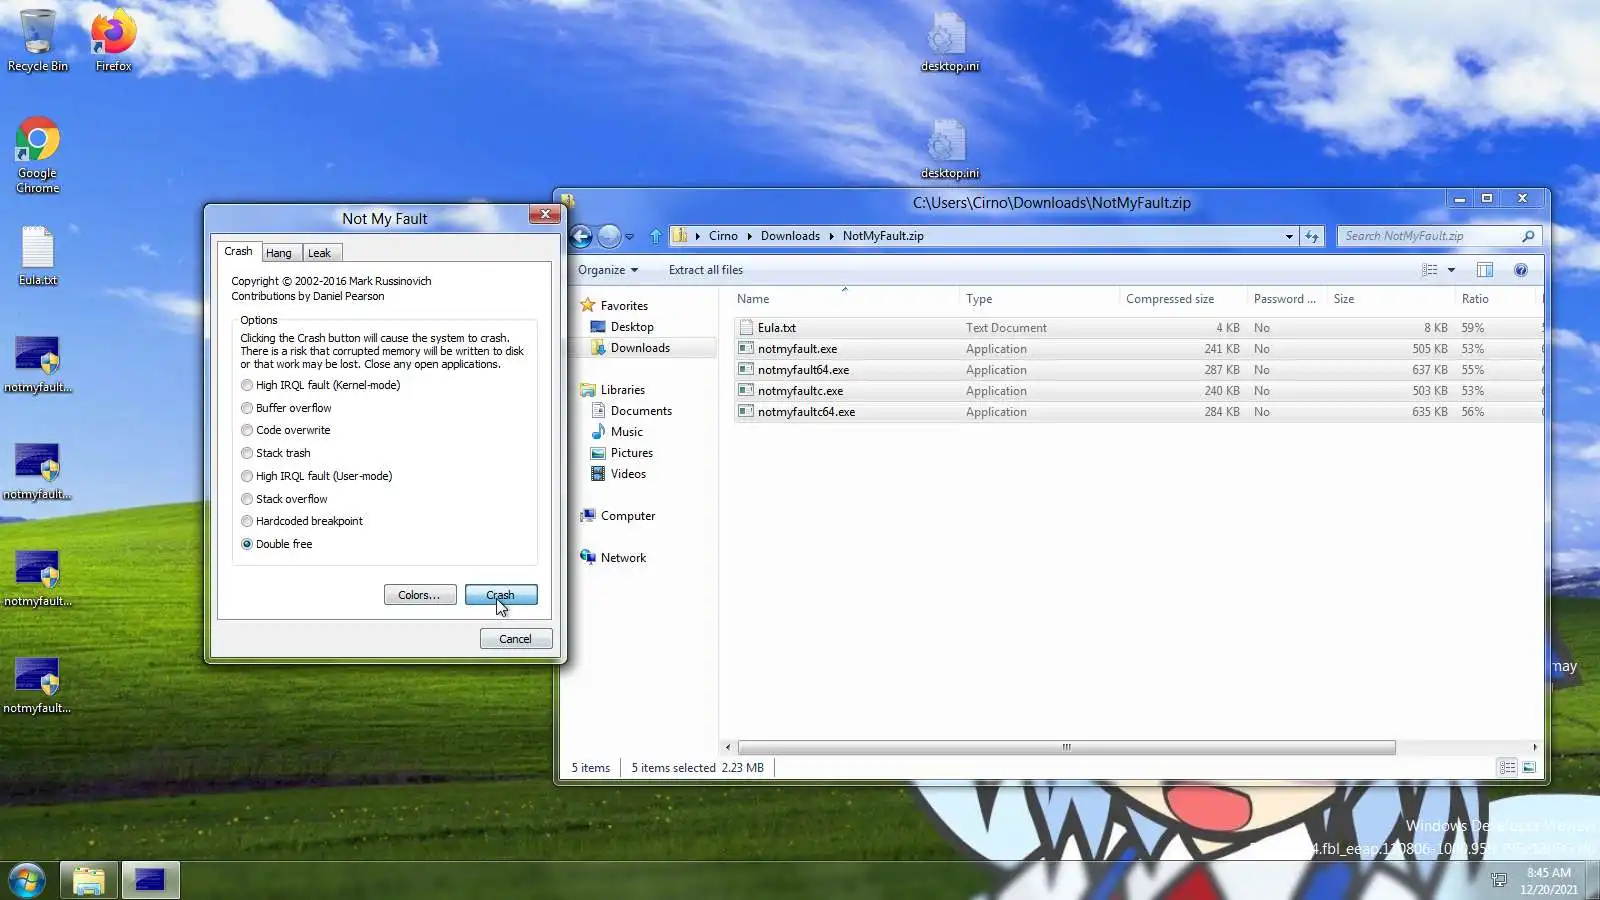This screenshot has width=1600, height=900.
Task: Refresh the NotMyFault.zip folder view
Action: point(1312,236)
